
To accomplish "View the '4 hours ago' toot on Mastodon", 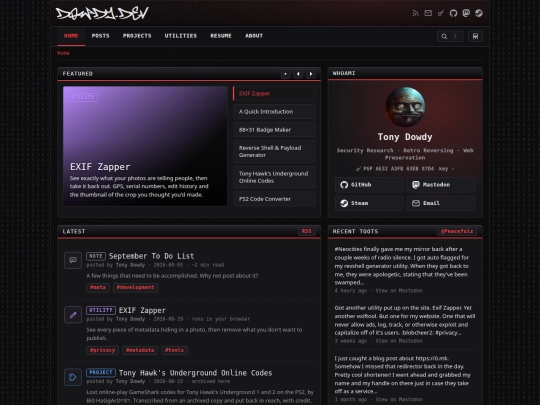I will click(399, 291).
